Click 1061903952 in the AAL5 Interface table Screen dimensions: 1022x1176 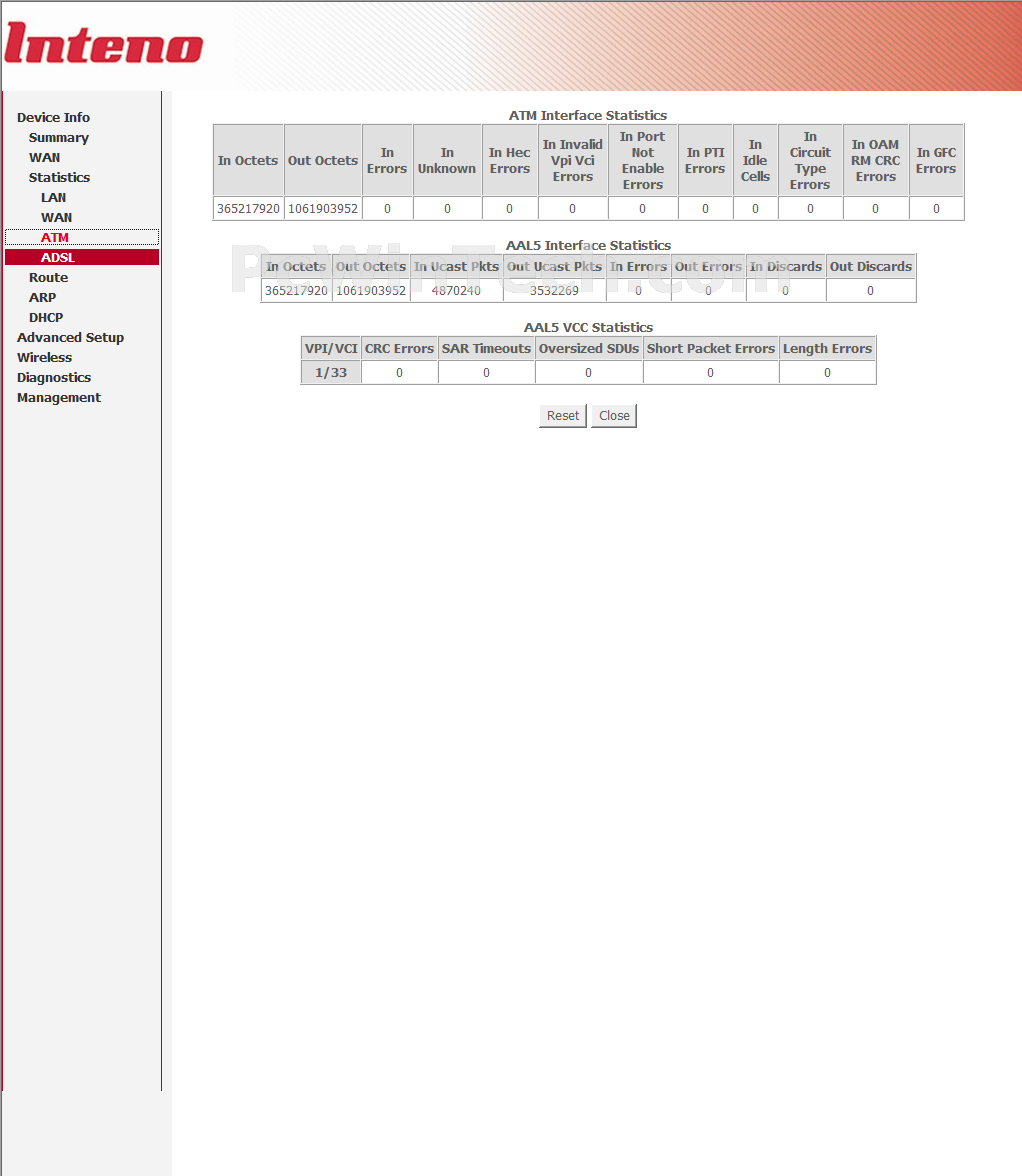coord(370,291)
